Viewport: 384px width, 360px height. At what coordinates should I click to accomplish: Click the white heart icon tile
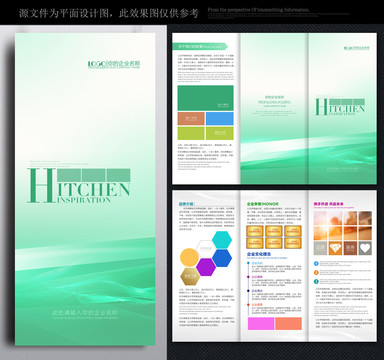tap(365, 248)
